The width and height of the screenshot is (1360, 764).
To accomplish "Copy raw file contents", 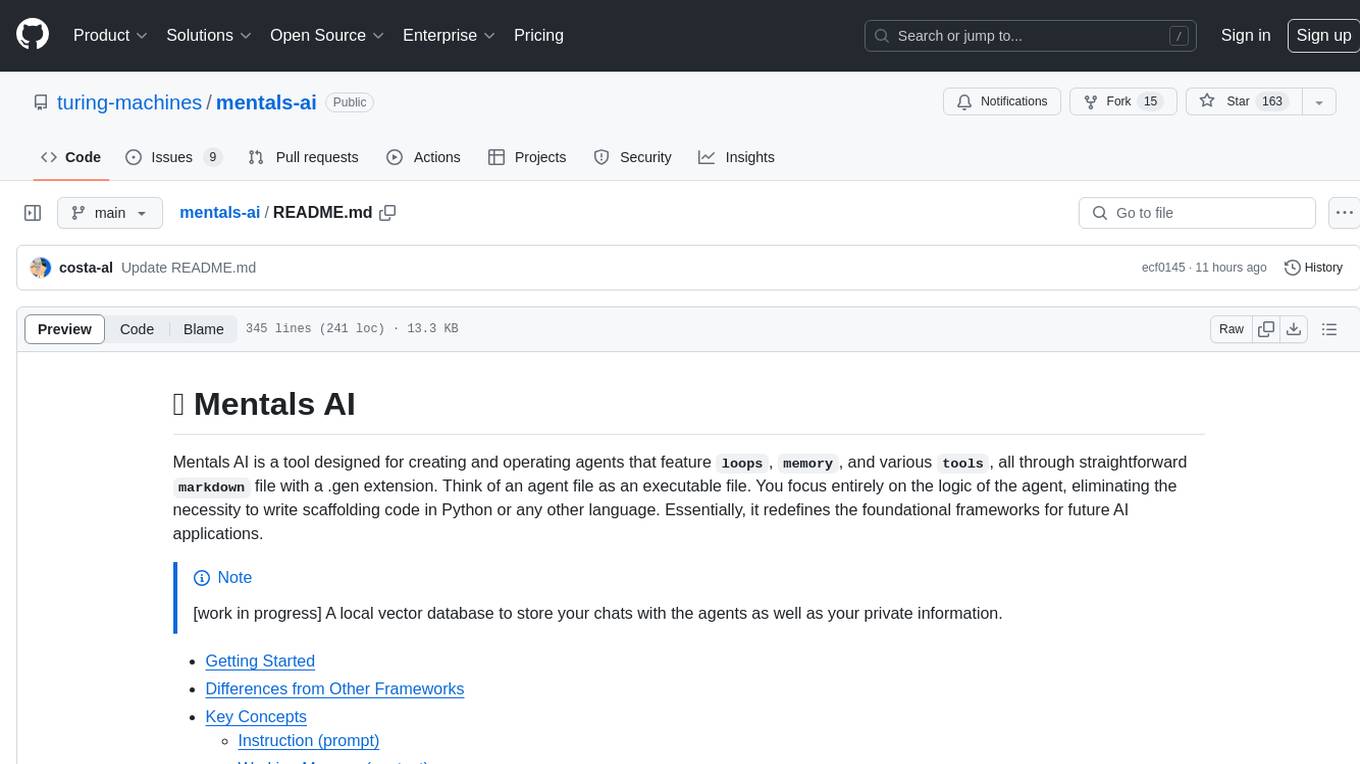I will 1266,329.
